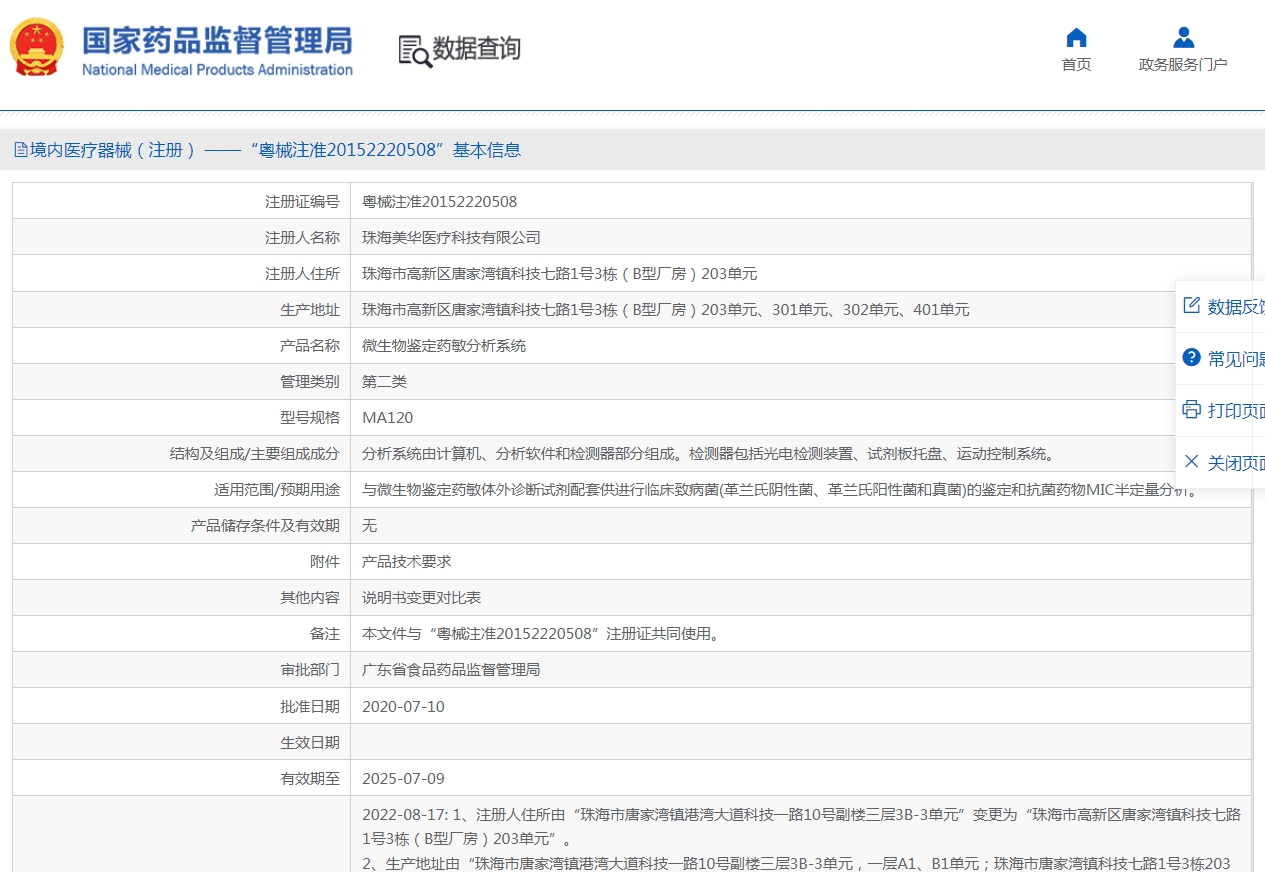The image size is (1265, 872).
Task: Click the 产品名称 label
Action: 310,346
